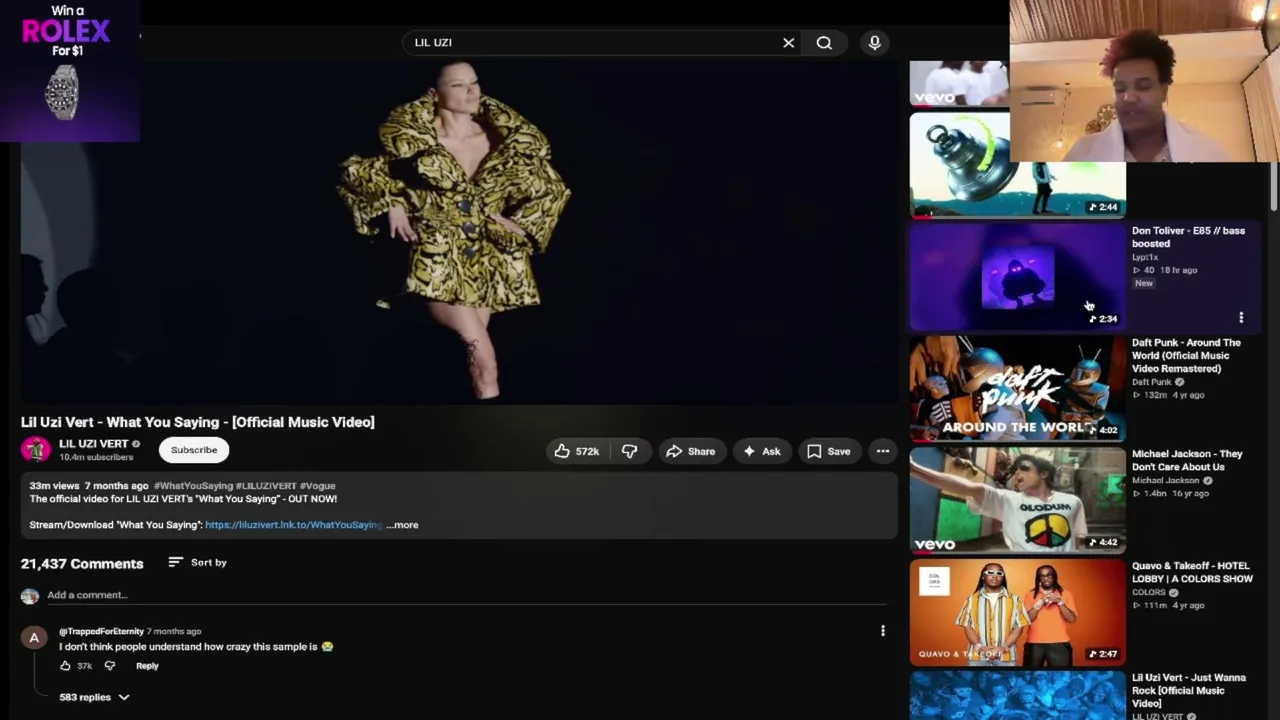Expand the 583 replies thread
Viewport: 1280px width, 720px height.
point(94,697)
